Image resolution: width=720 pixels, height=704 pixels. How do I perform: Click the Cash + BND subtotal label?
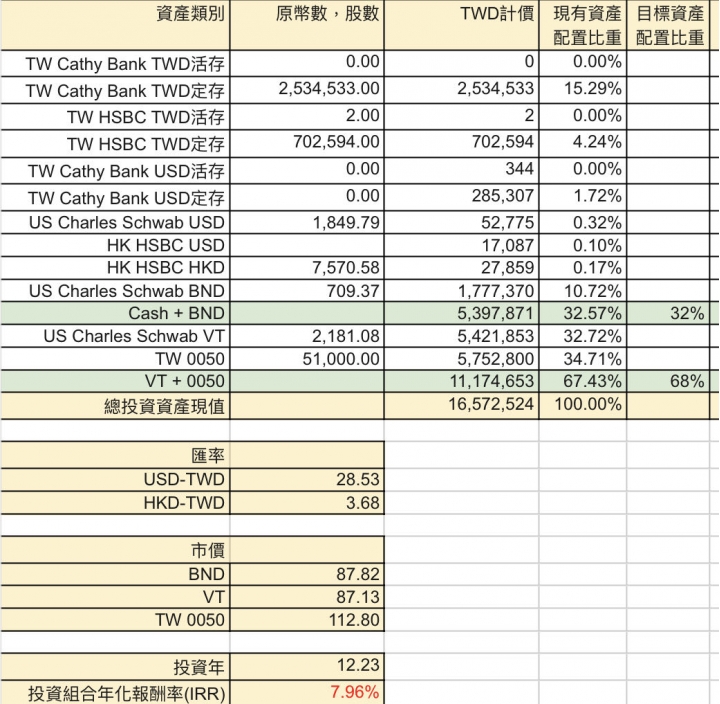(x=115, y=313)
